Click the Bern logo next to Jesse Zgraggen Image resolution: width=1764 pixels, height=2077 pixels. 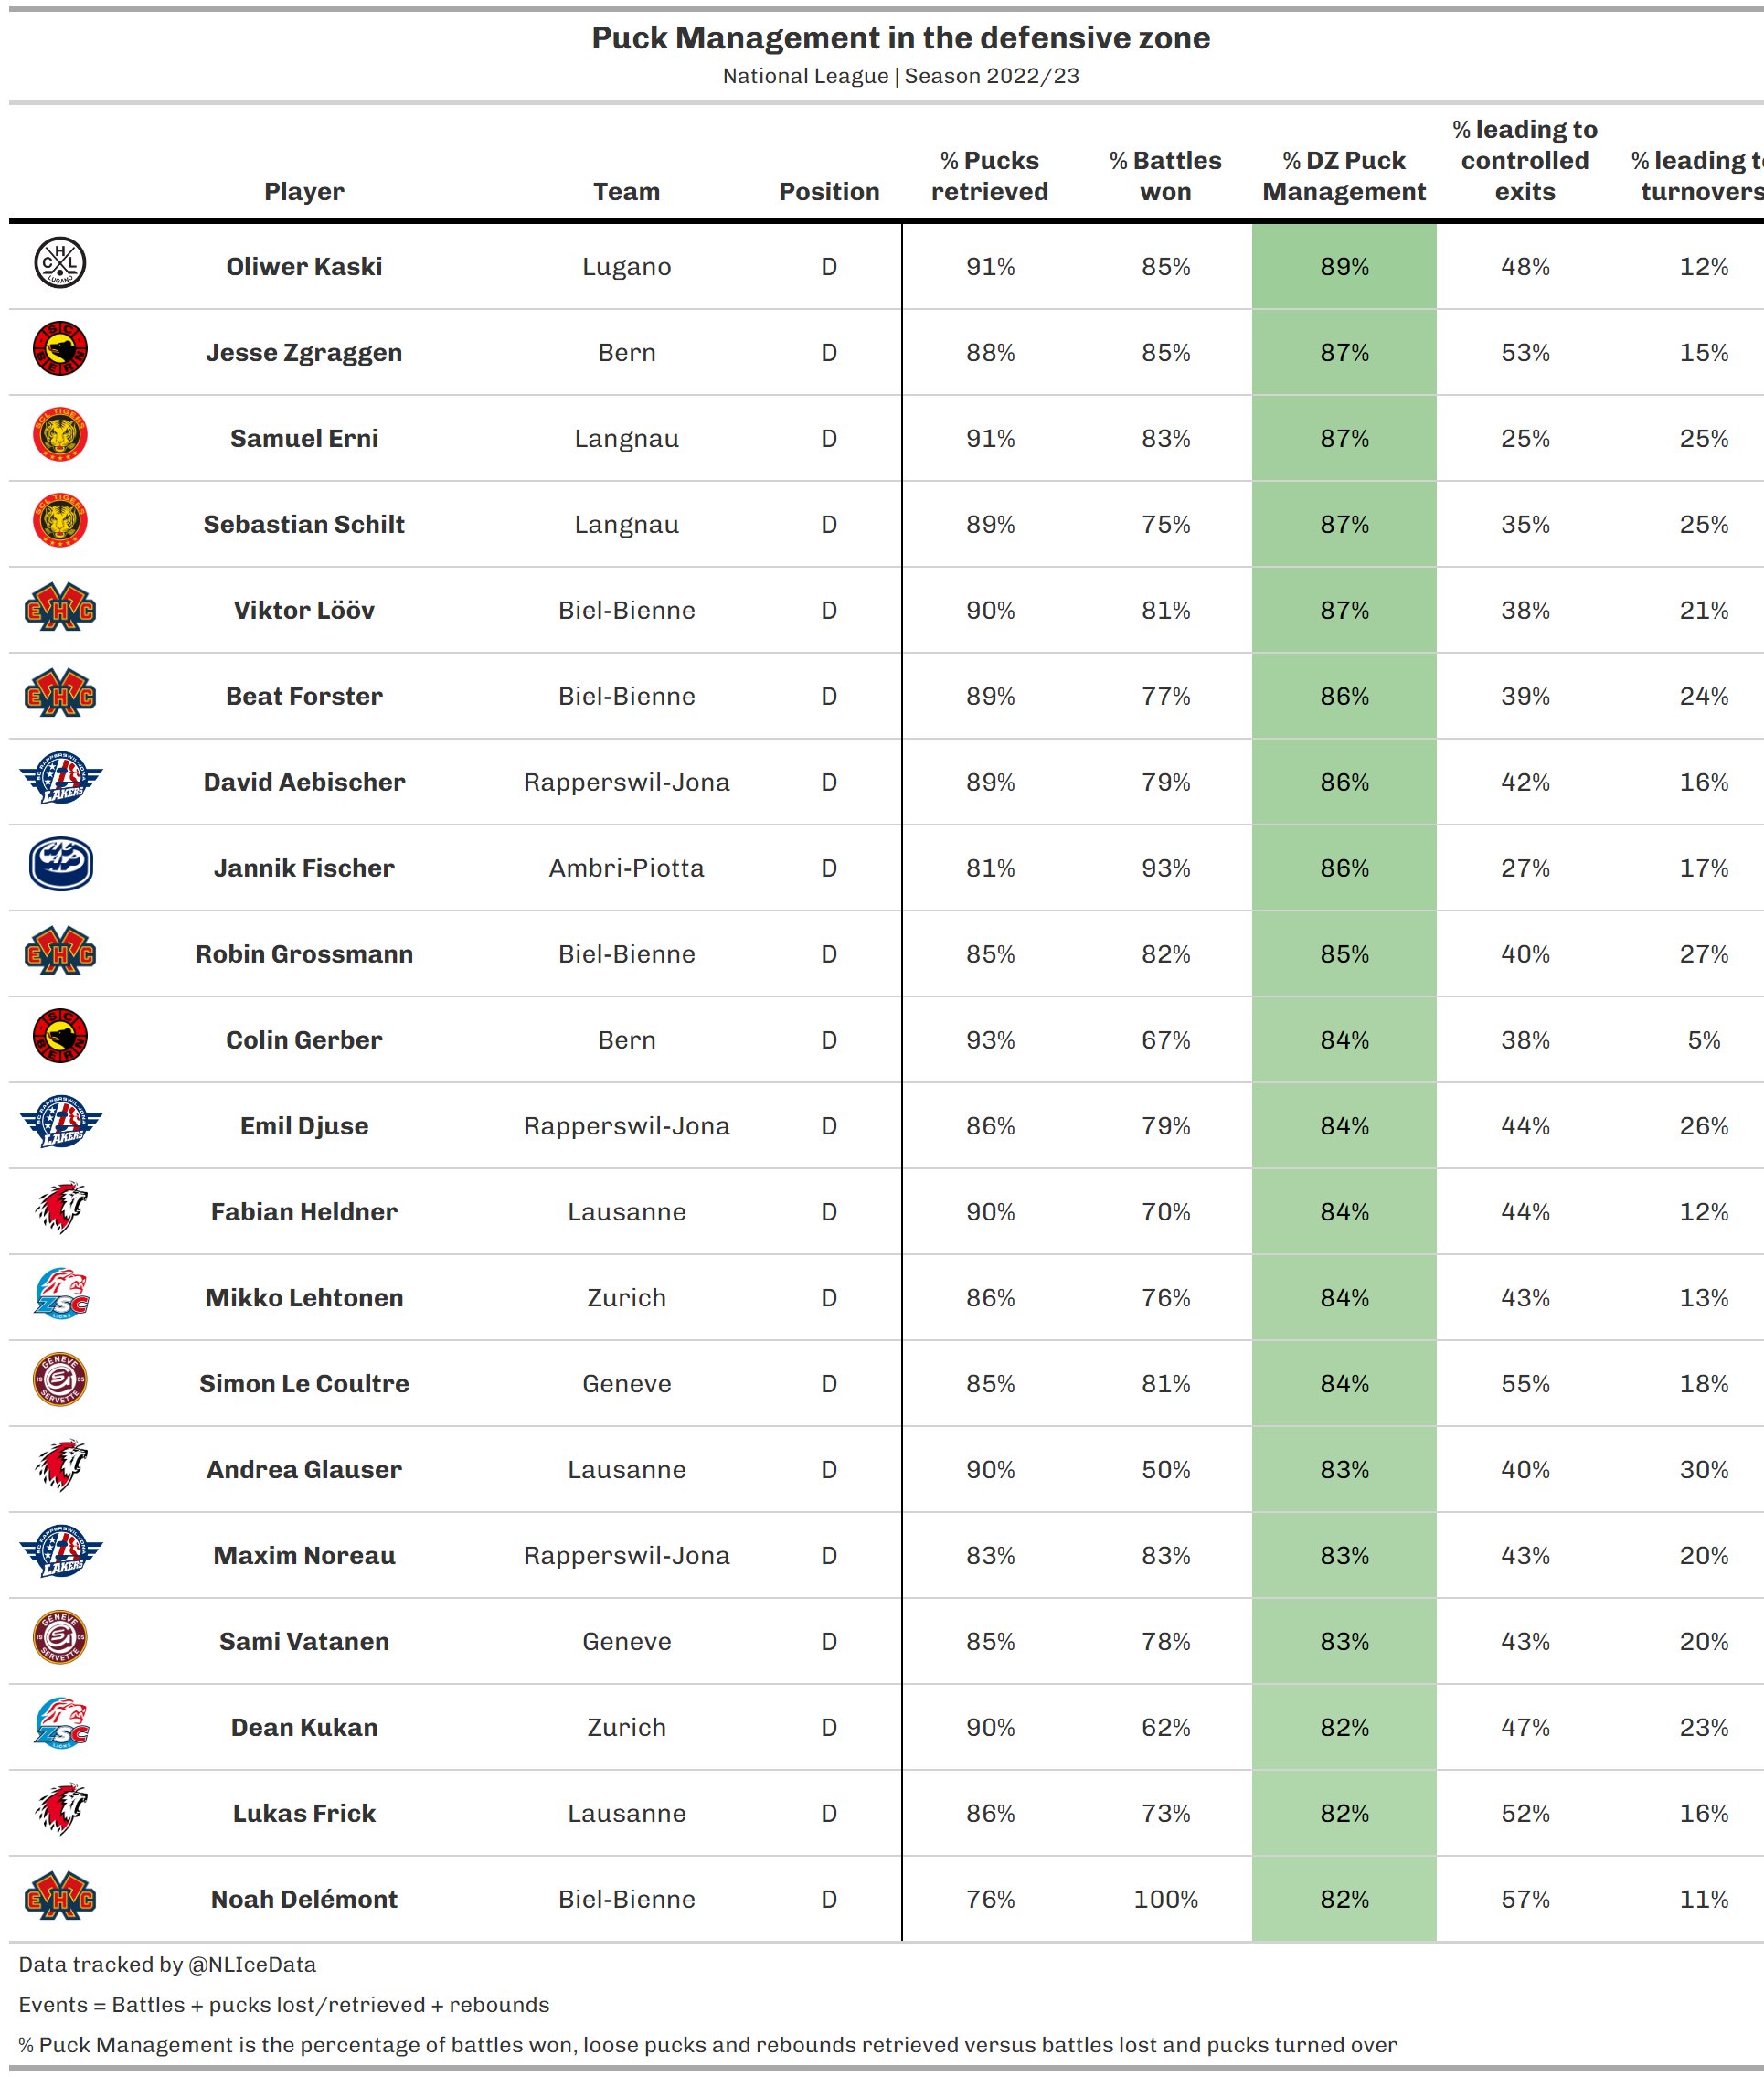tap(60, 350)
